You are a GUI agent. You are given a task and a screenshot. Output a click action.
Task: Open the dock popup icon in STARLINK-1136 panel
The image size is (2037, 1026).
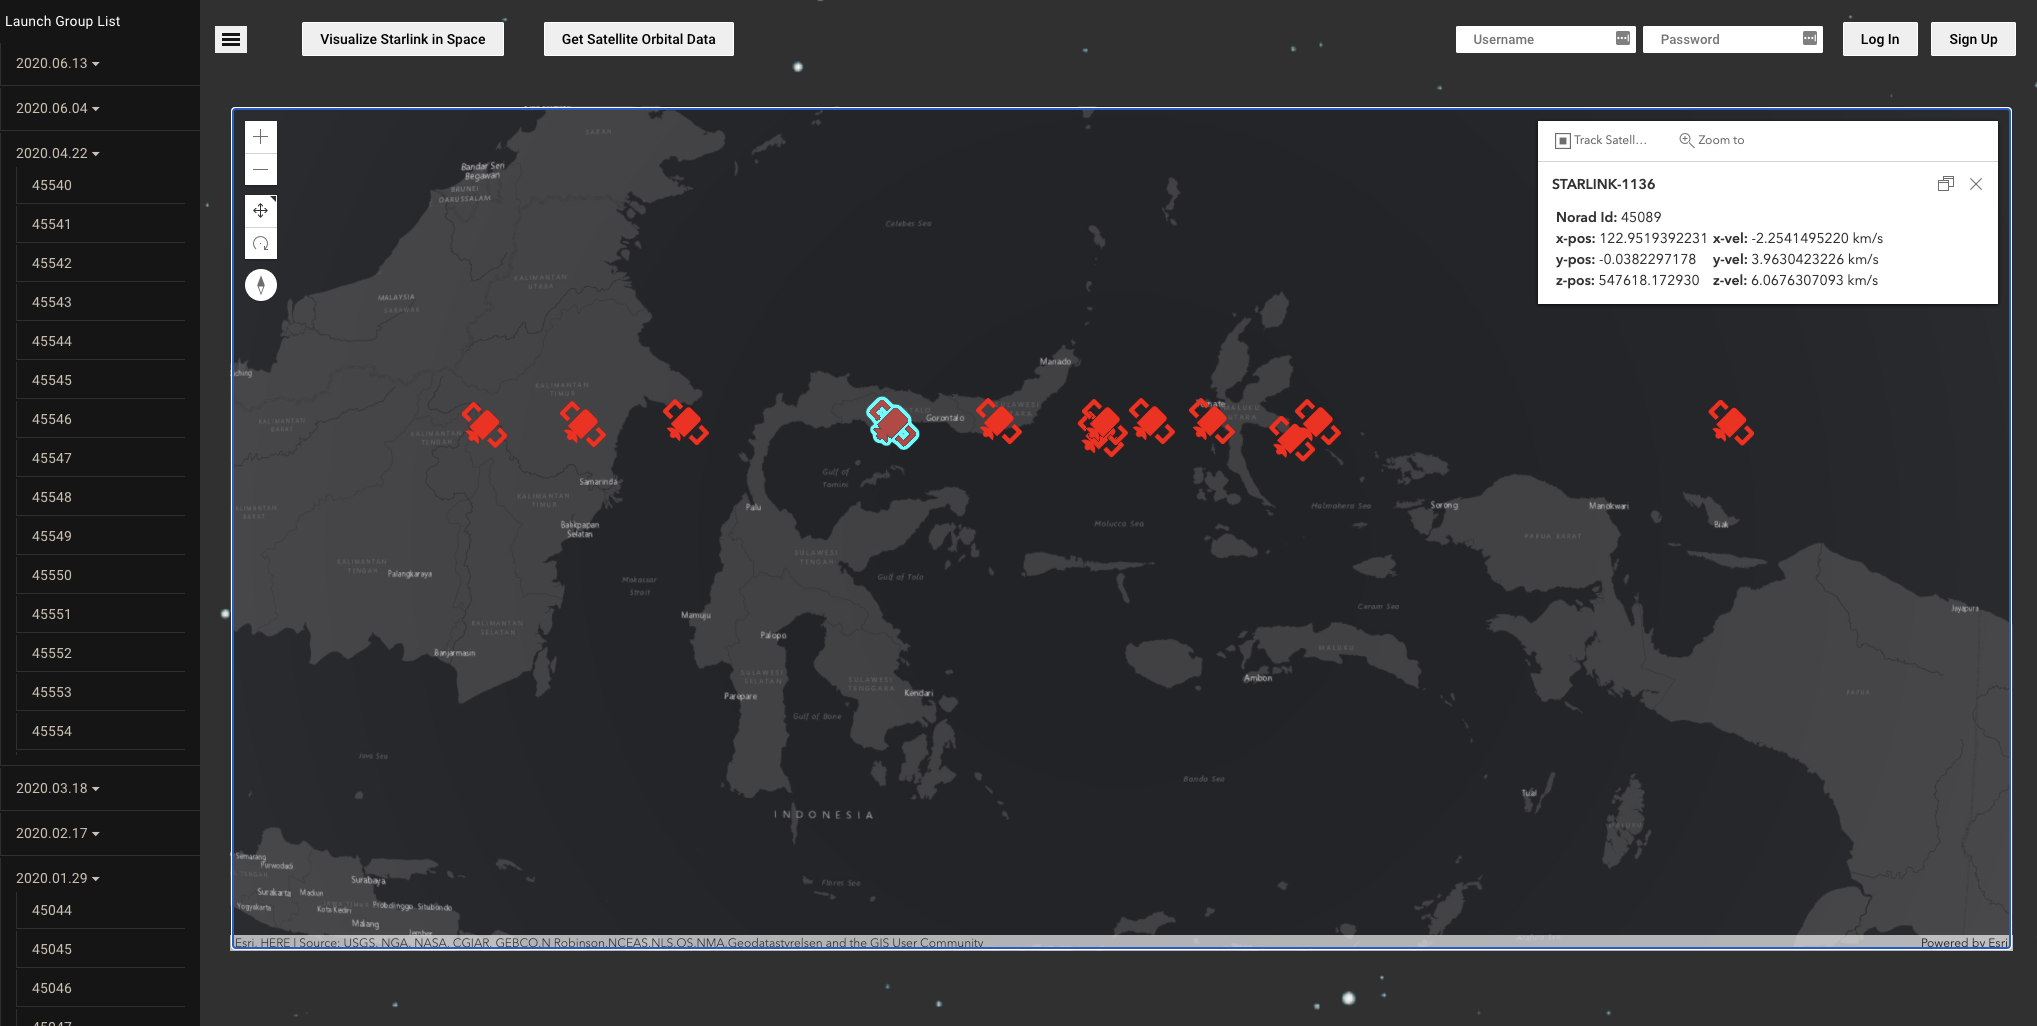[1946, 184]
